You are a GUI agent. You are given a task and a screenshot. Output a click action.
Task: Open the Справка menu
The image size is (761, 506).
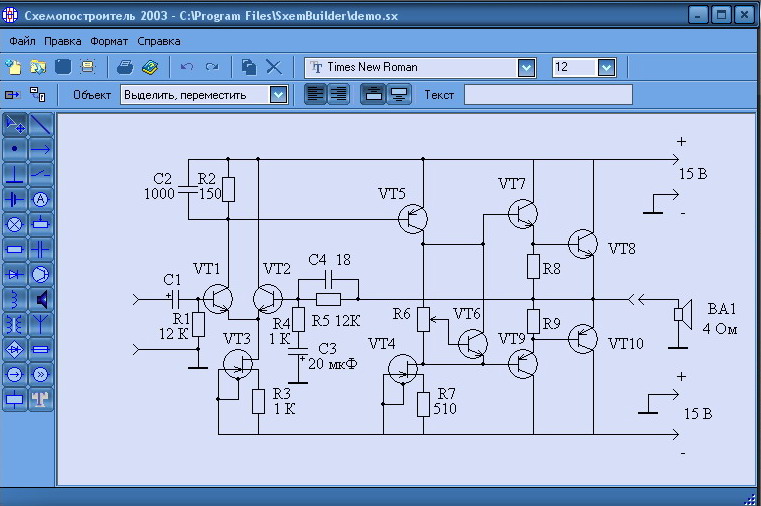coord(159,41)
